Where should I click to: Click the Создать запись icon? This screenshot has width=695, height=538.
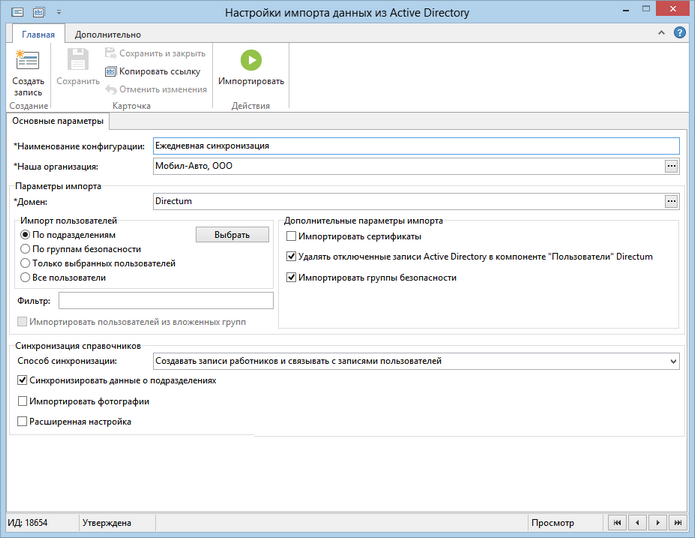[x=27, y=60]
